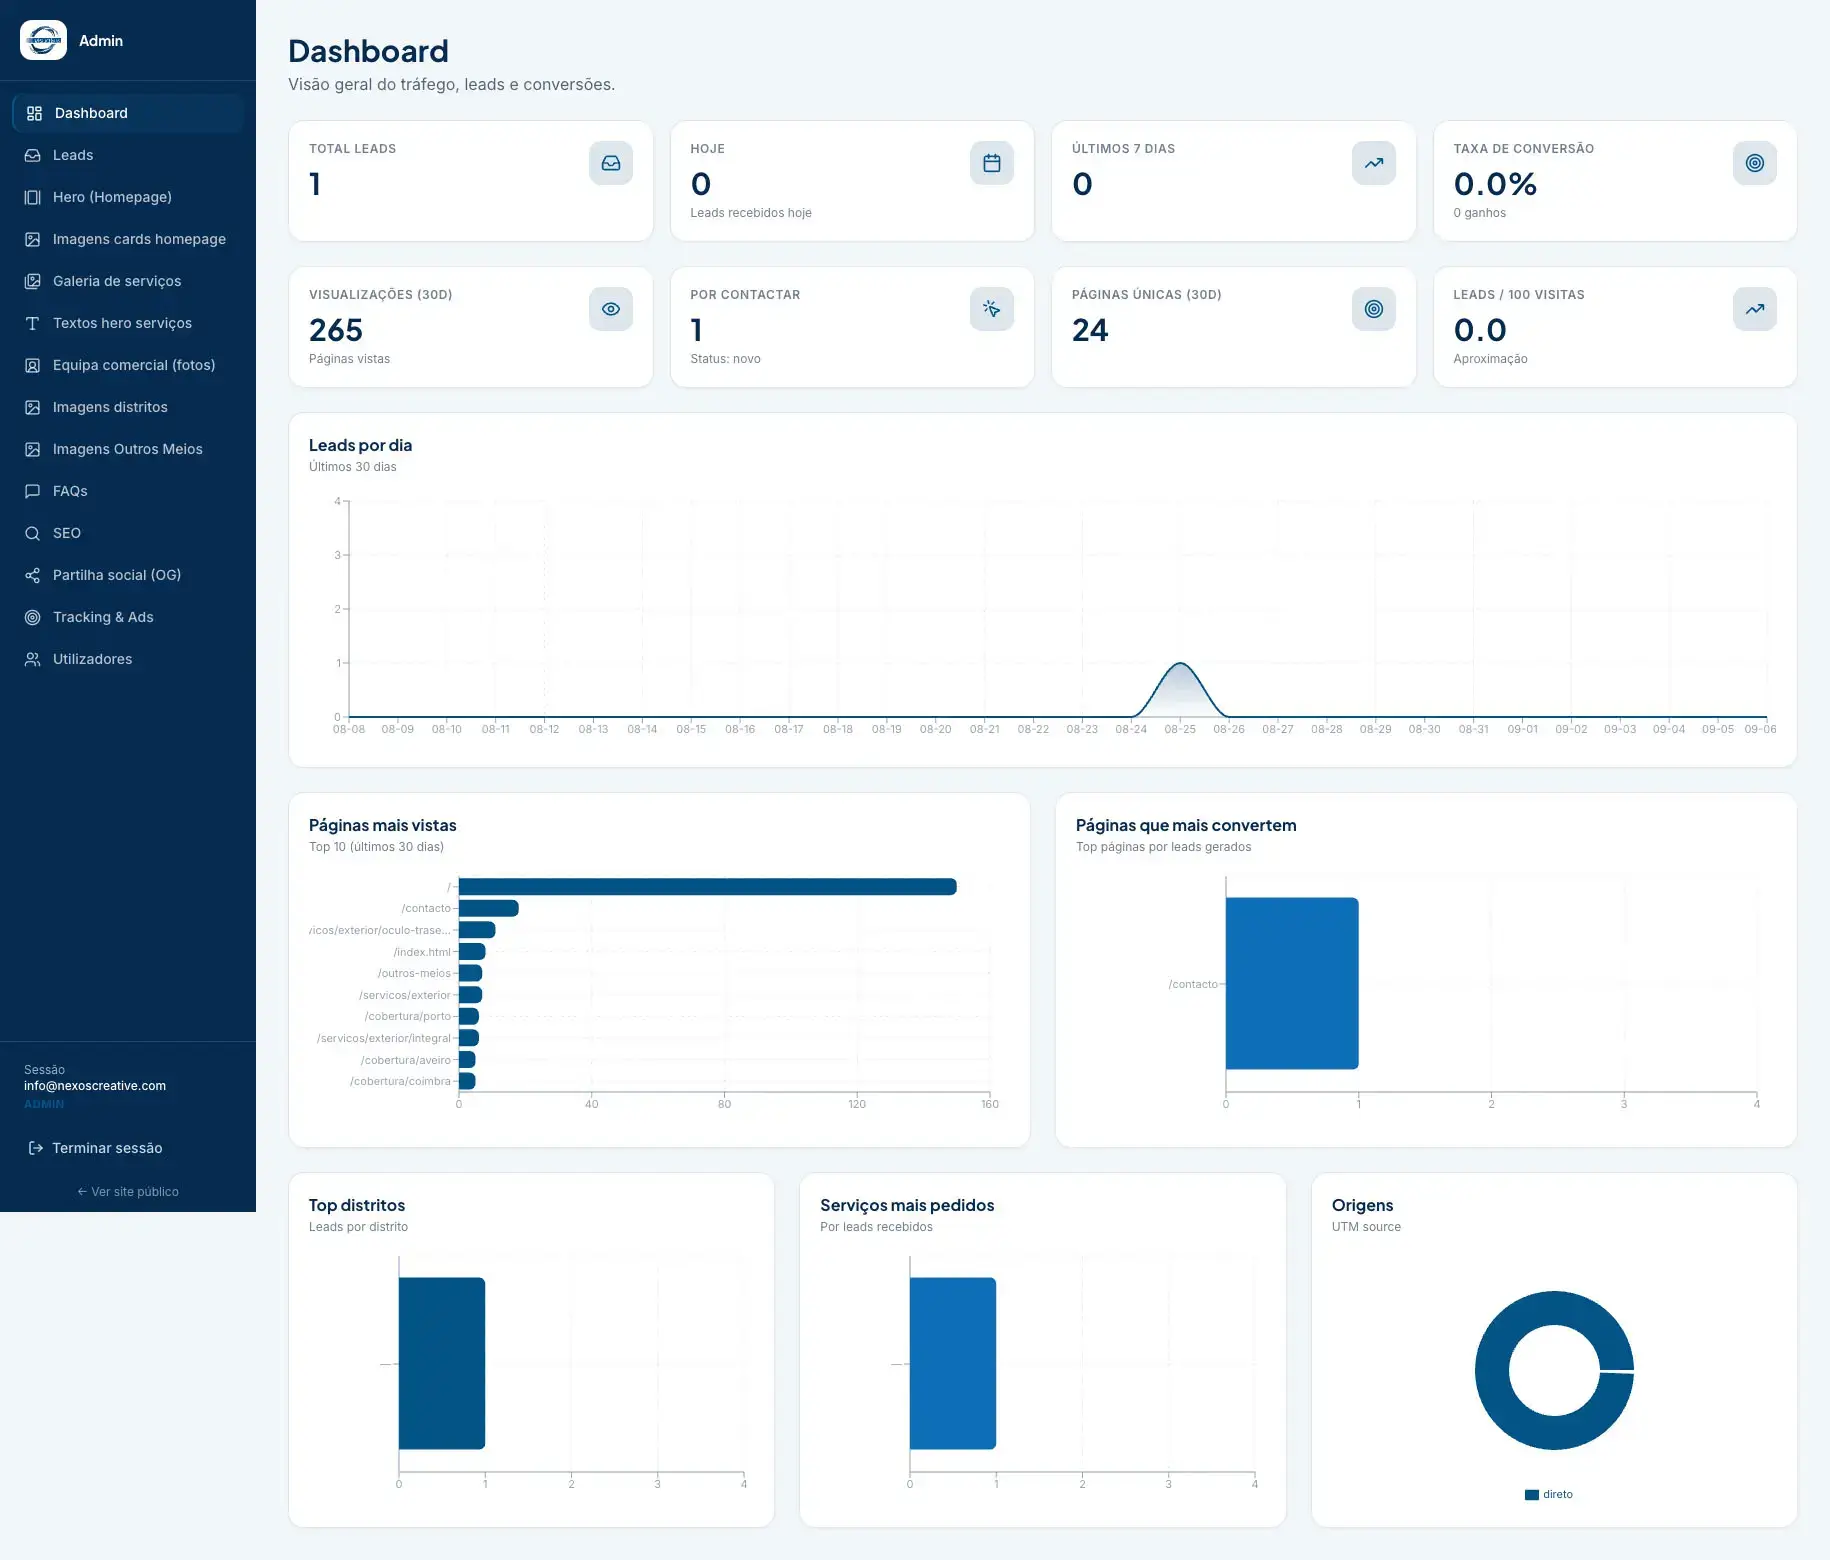Viewport: 1830px width, 1560px height.
Task: Click the direto legend color swatch
Action: click(x=1531, y=1495)
